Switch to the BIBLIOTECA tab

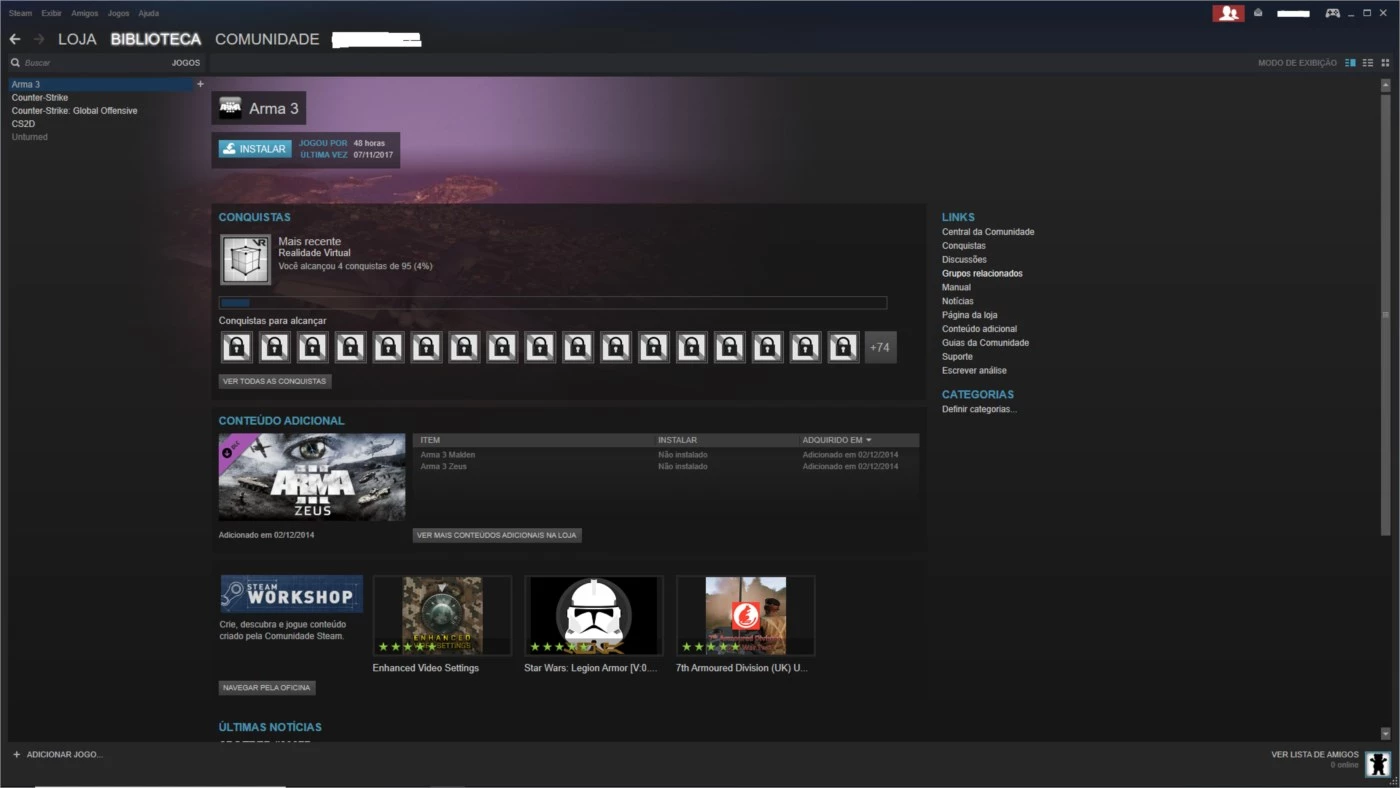[156, 39]
